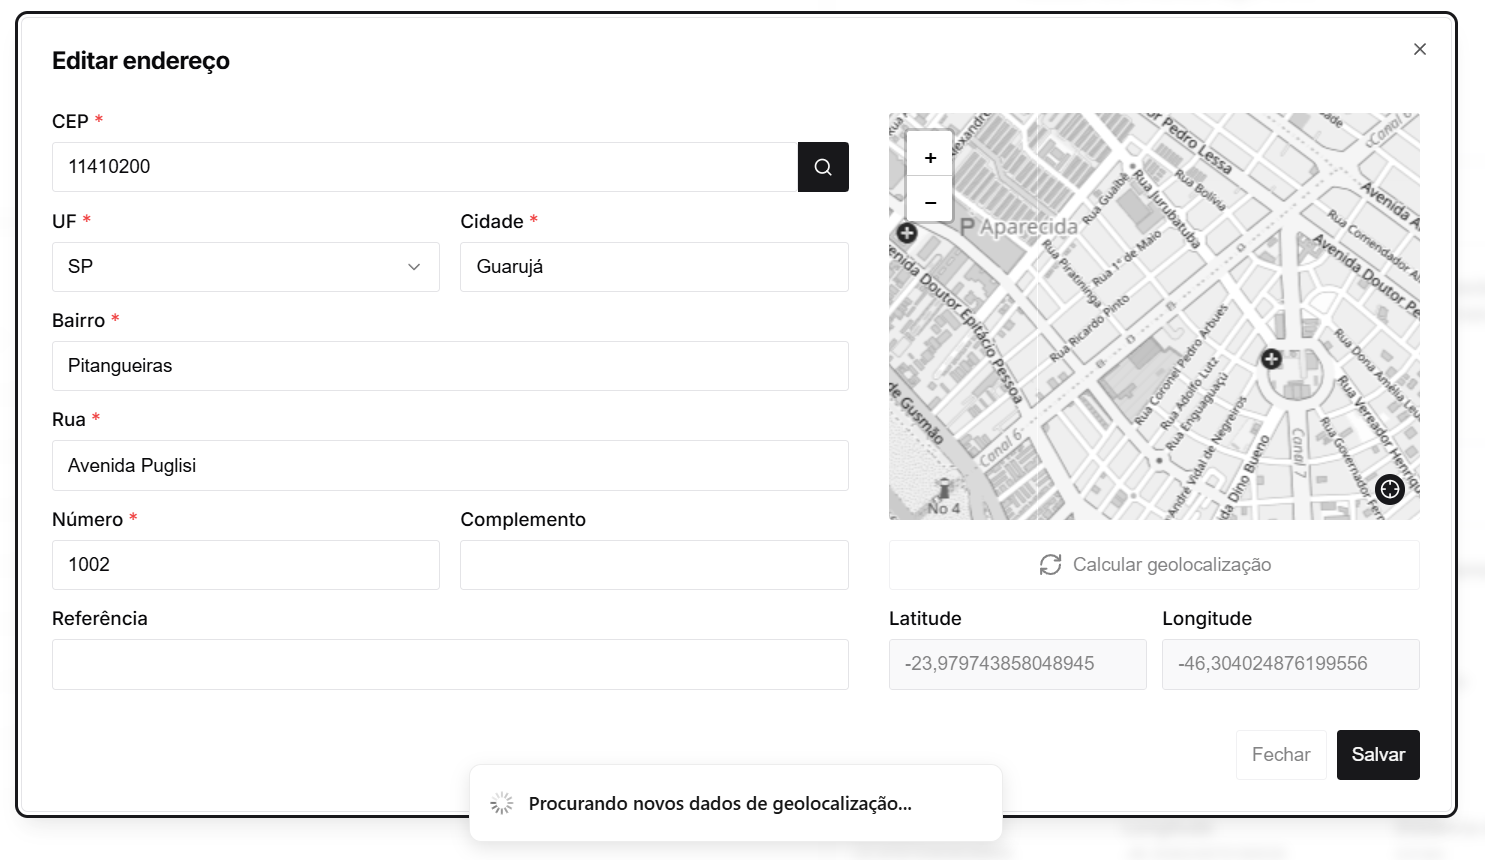This screenshot has height=860, width=1485.
Task: Zoom in the map with plus button
Action: 930,157
